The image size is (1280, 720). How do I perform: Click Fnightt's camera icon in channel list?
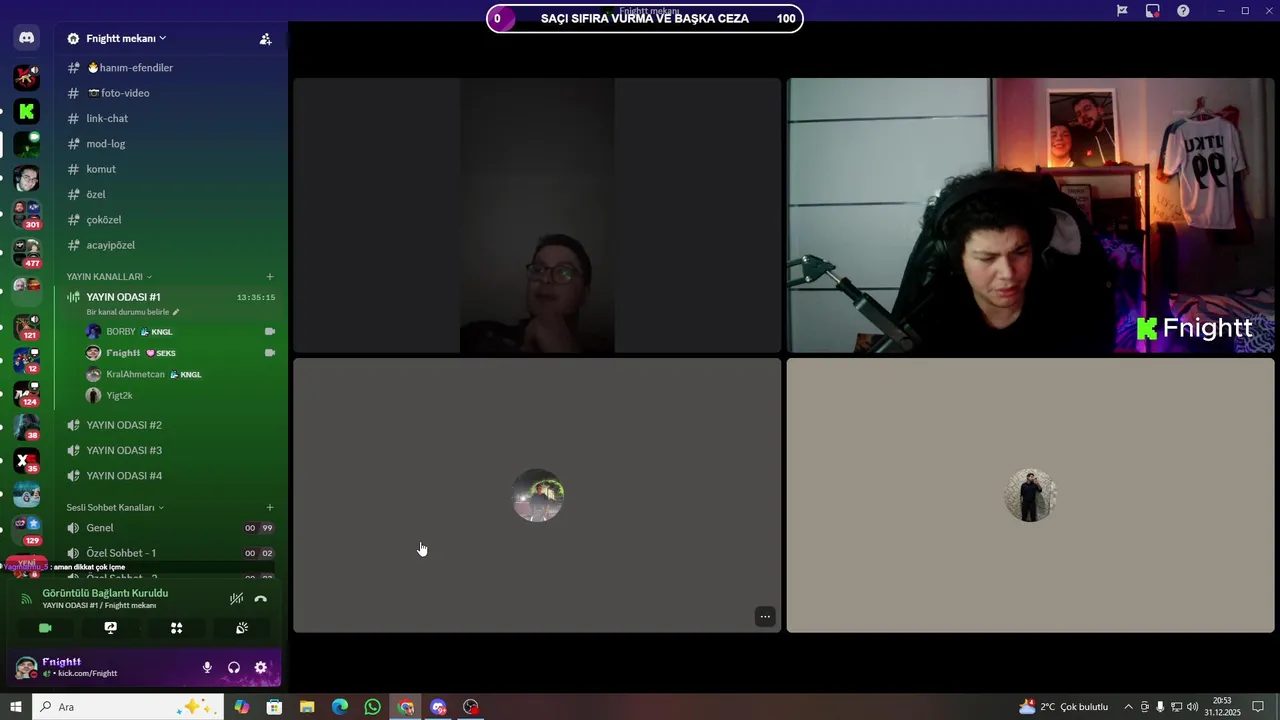tap(269, 353)
